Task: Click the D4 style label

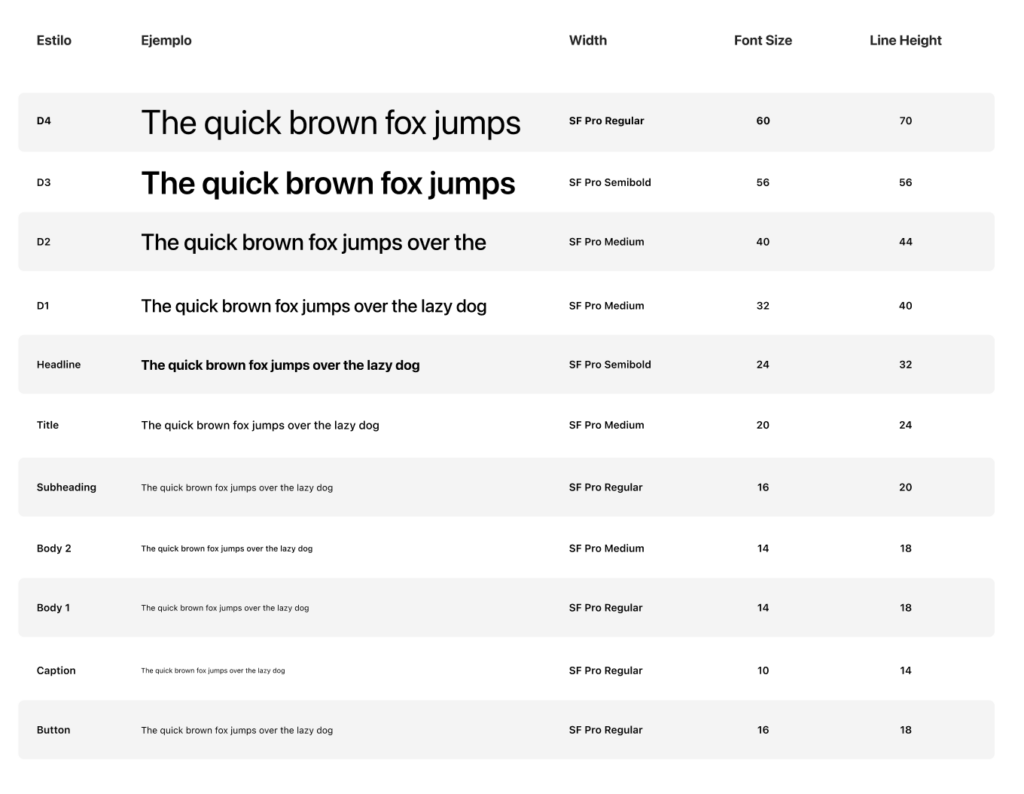Action: pos(44,121)
